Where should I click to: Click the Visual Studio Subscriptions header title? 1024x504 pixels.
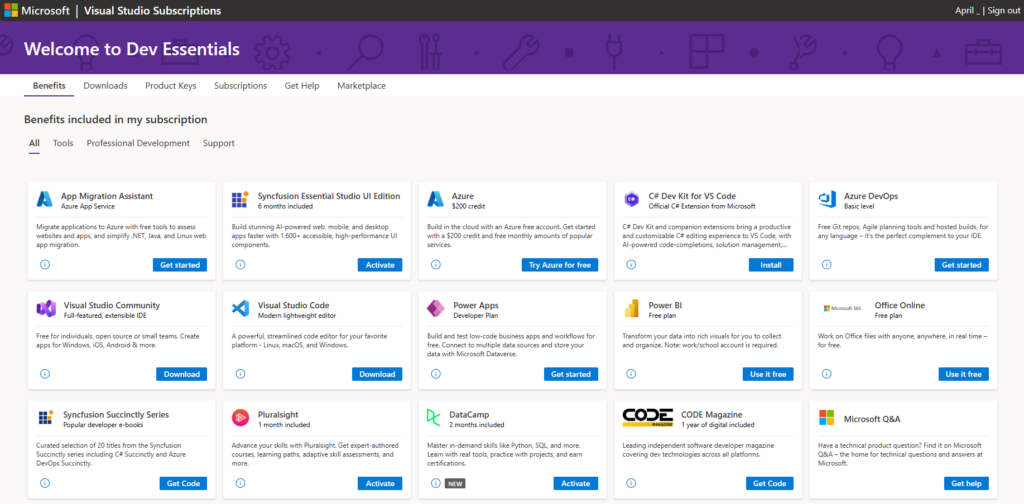coord(153,10)
